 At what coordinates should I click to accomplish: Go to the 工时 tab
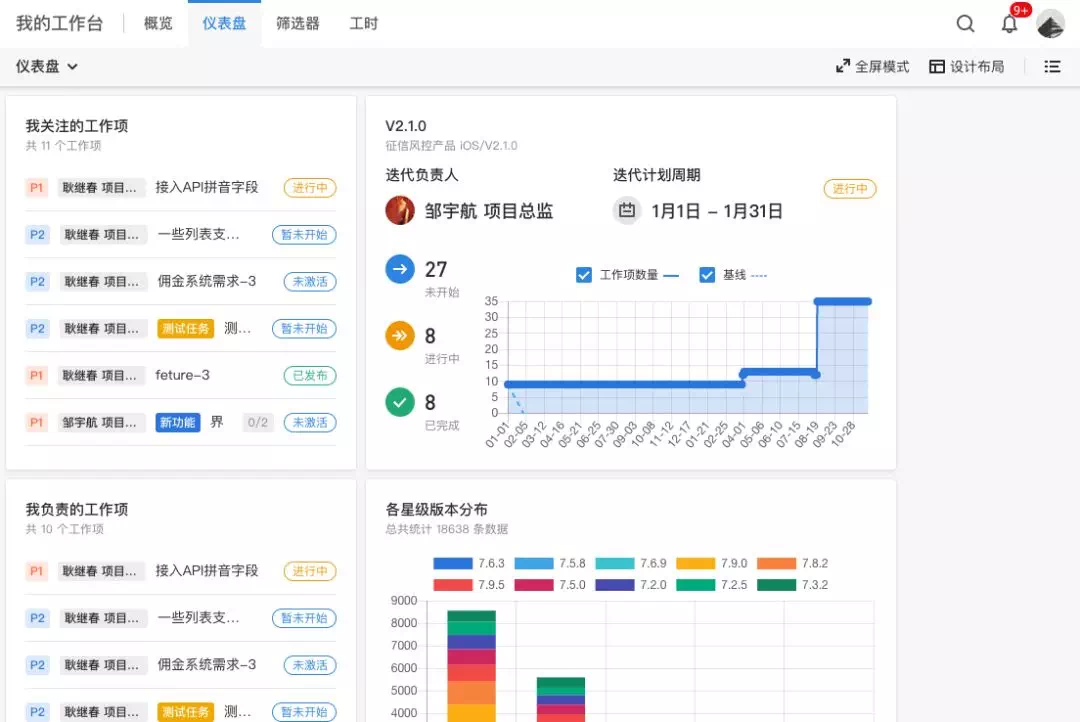[364, 23]
